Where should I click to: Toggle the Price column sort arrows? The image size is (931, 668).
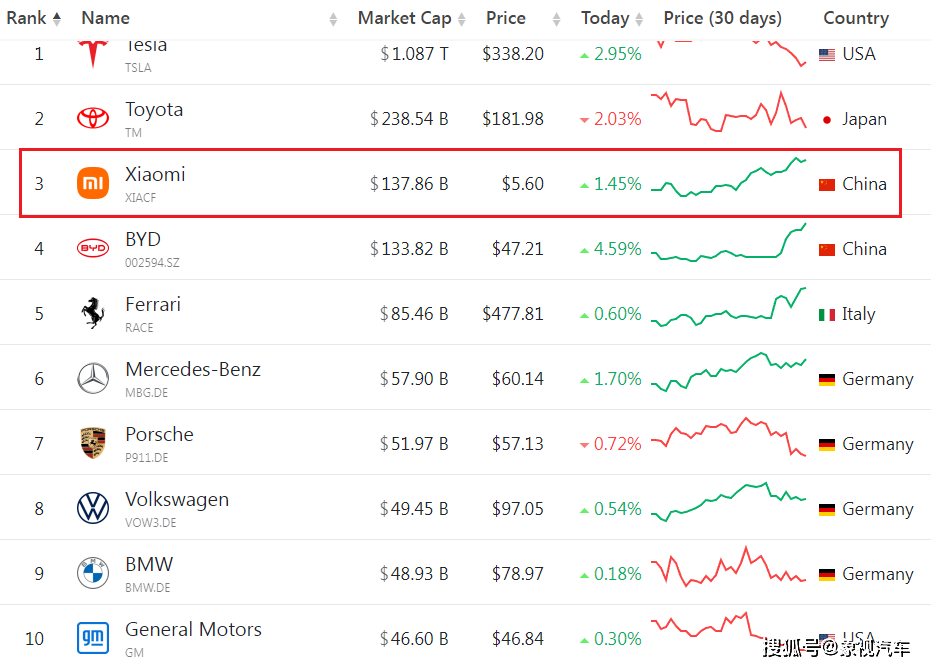[556, 20]
